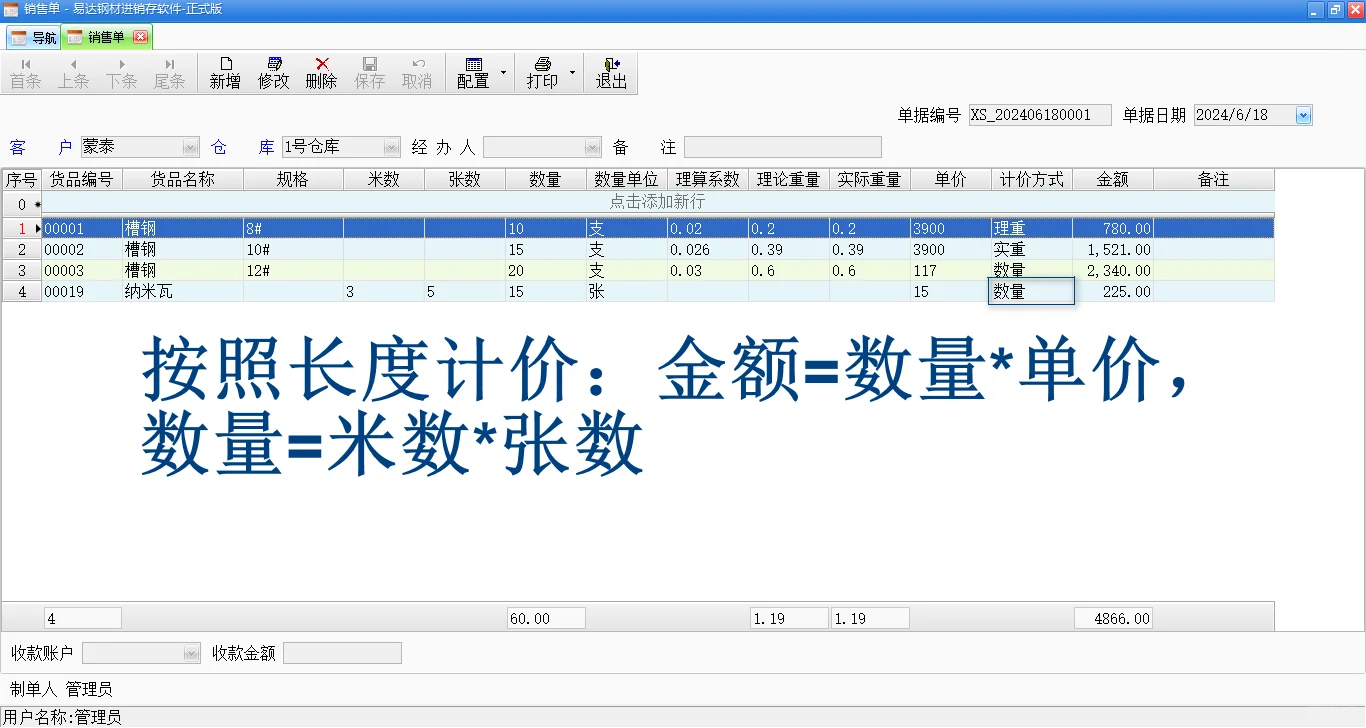Click the 删除 (Delete) icon
The width and height of the screenshot is (1366, 728).
pos(320,72)
